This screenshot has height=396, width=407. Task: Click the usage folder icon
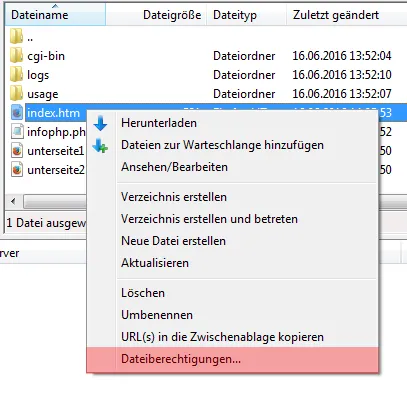[16, 93]
